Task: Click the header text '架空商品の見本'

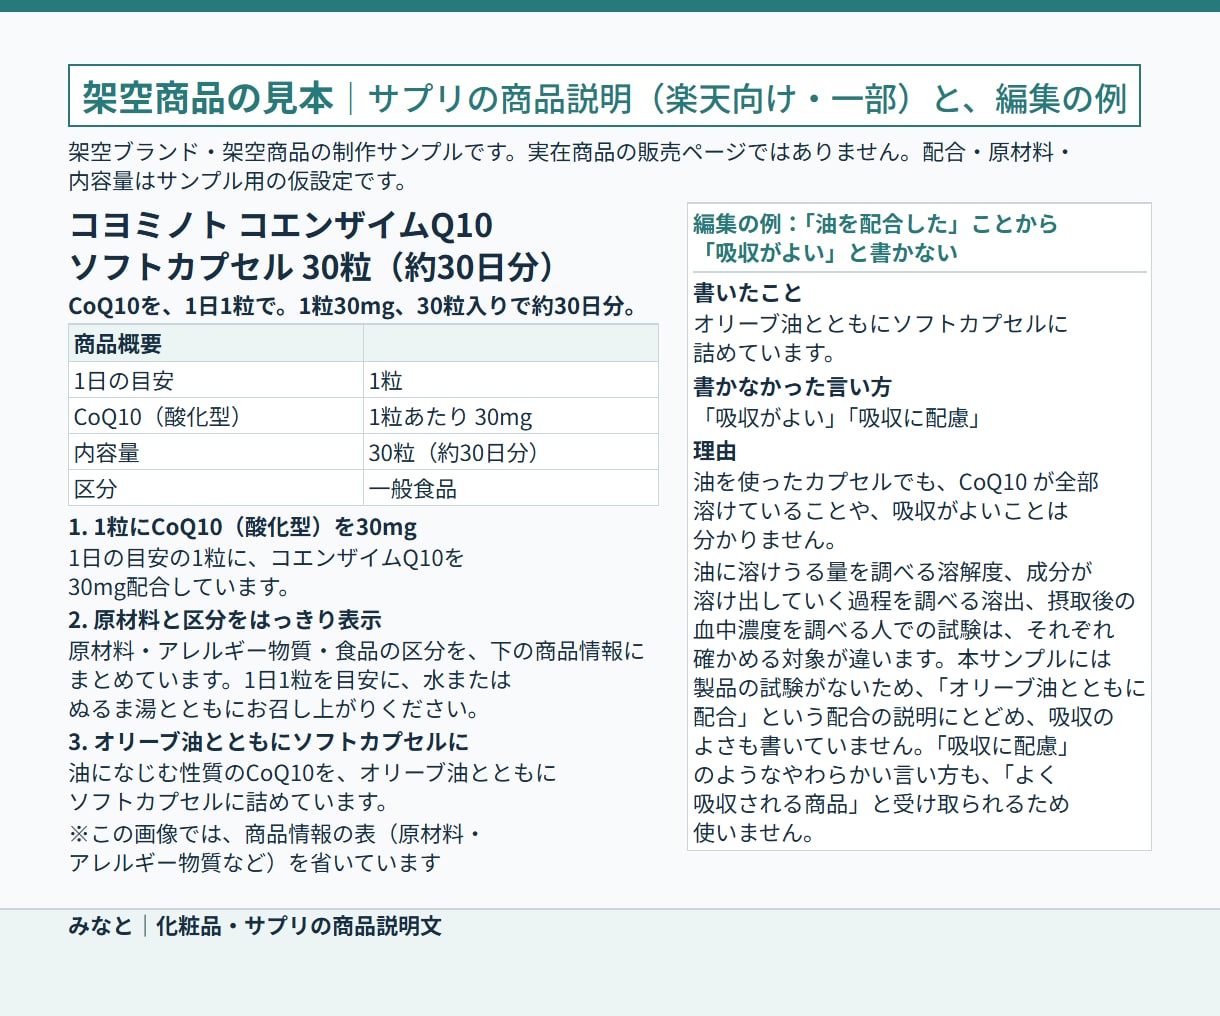Action: (207, 98)
